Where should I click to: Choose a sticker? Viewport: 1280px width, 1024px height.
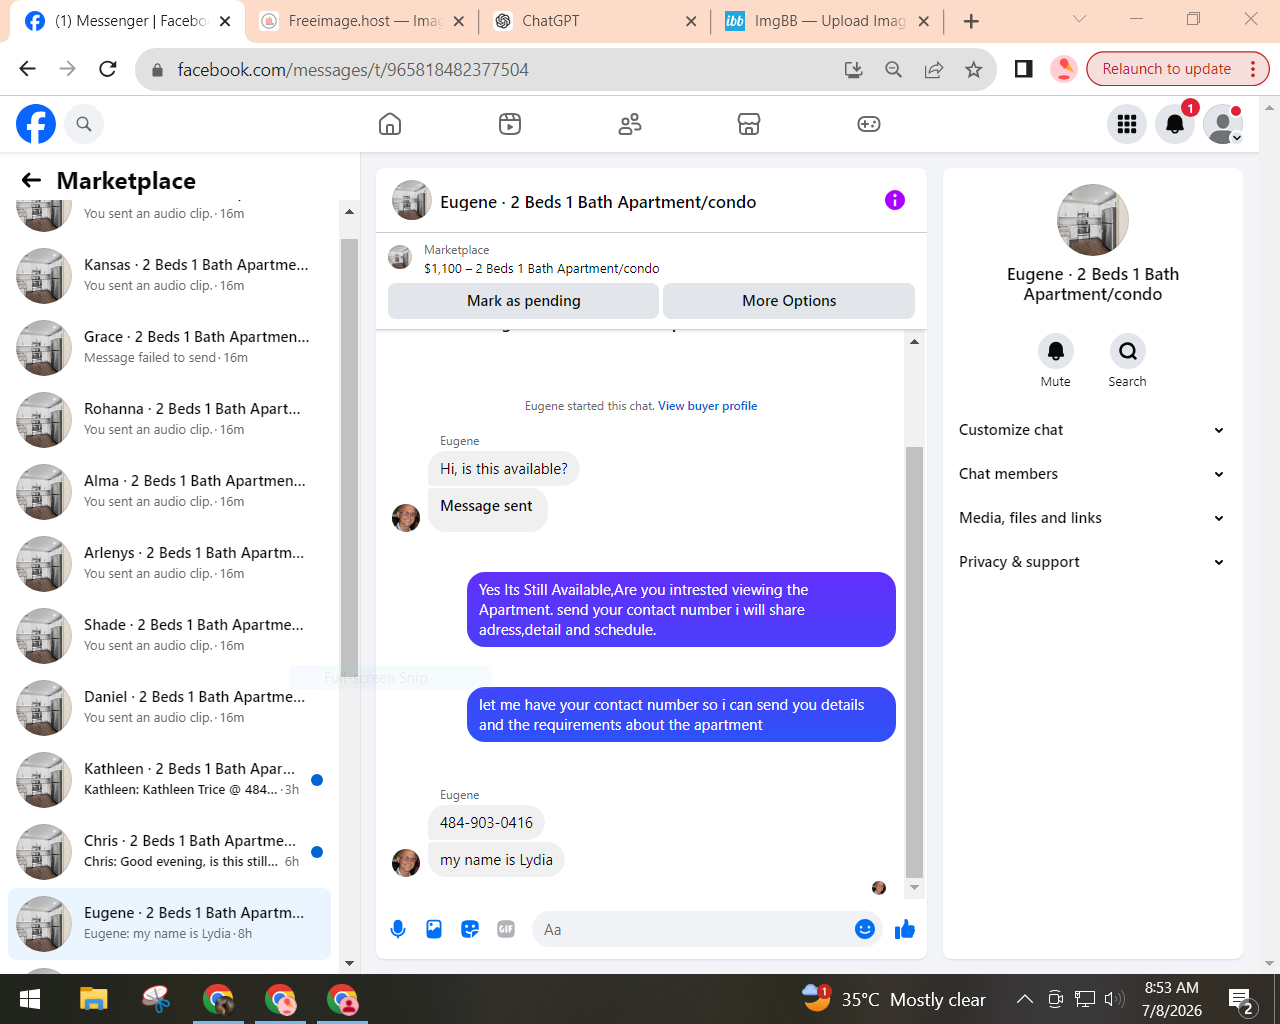[470, 929]
